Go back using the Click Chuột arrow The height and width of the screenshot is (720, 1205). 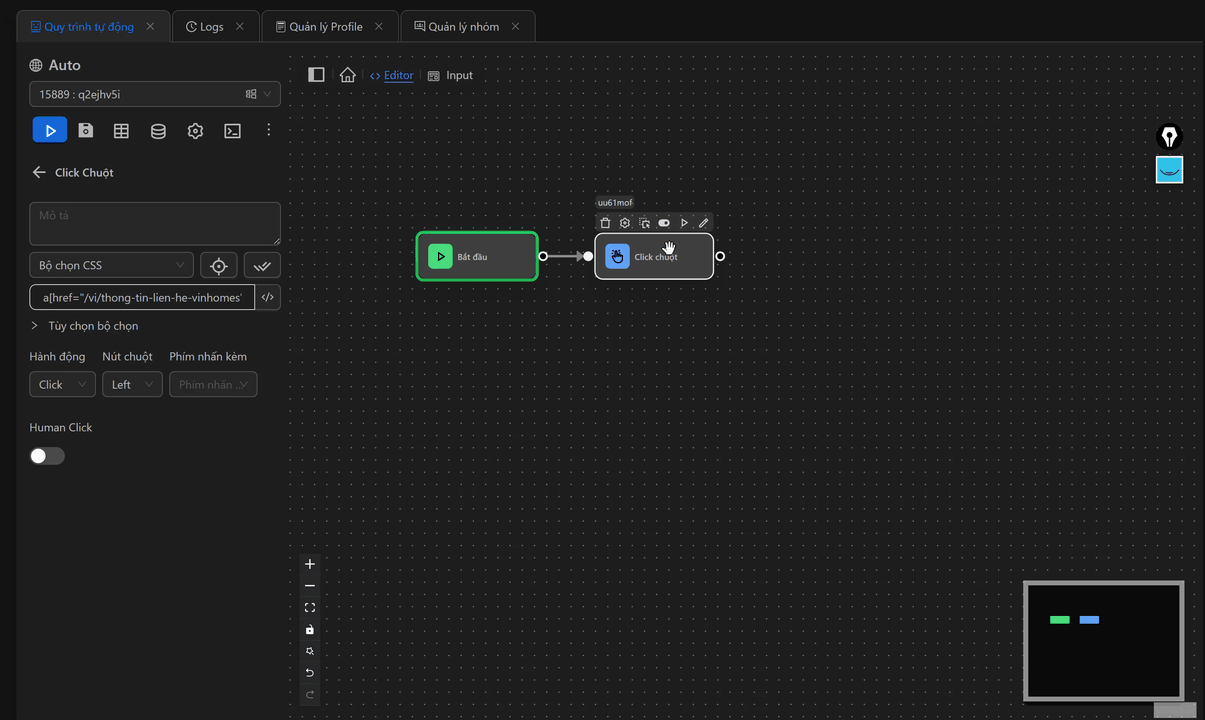pos(39,172)
